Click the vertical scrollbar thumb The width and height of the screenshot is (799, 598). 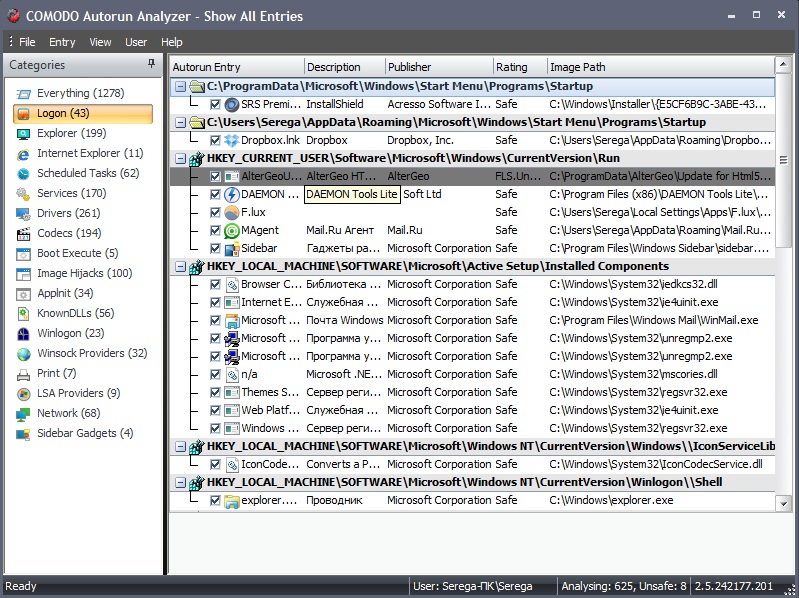click(783, 160)
